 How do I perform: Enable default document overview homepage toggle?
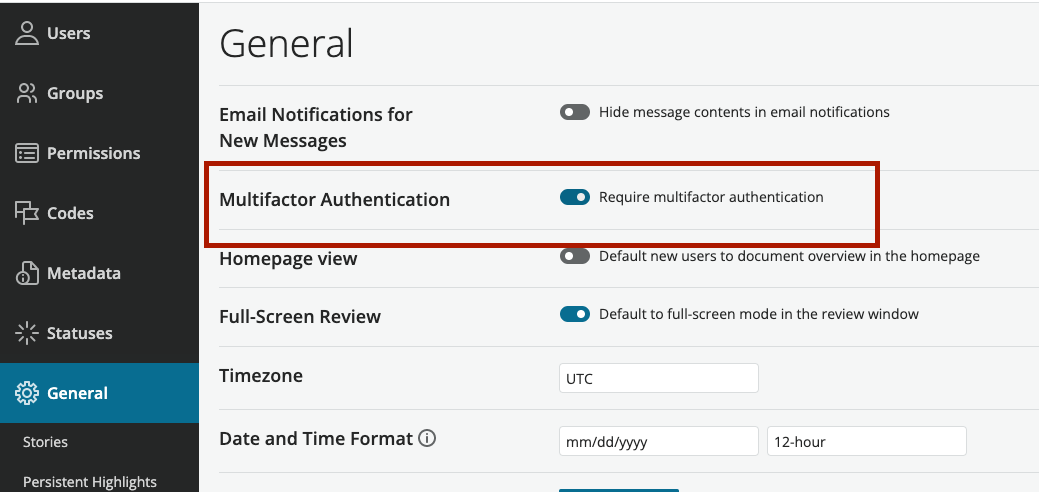pyautogui.click(x=574, y=256)
